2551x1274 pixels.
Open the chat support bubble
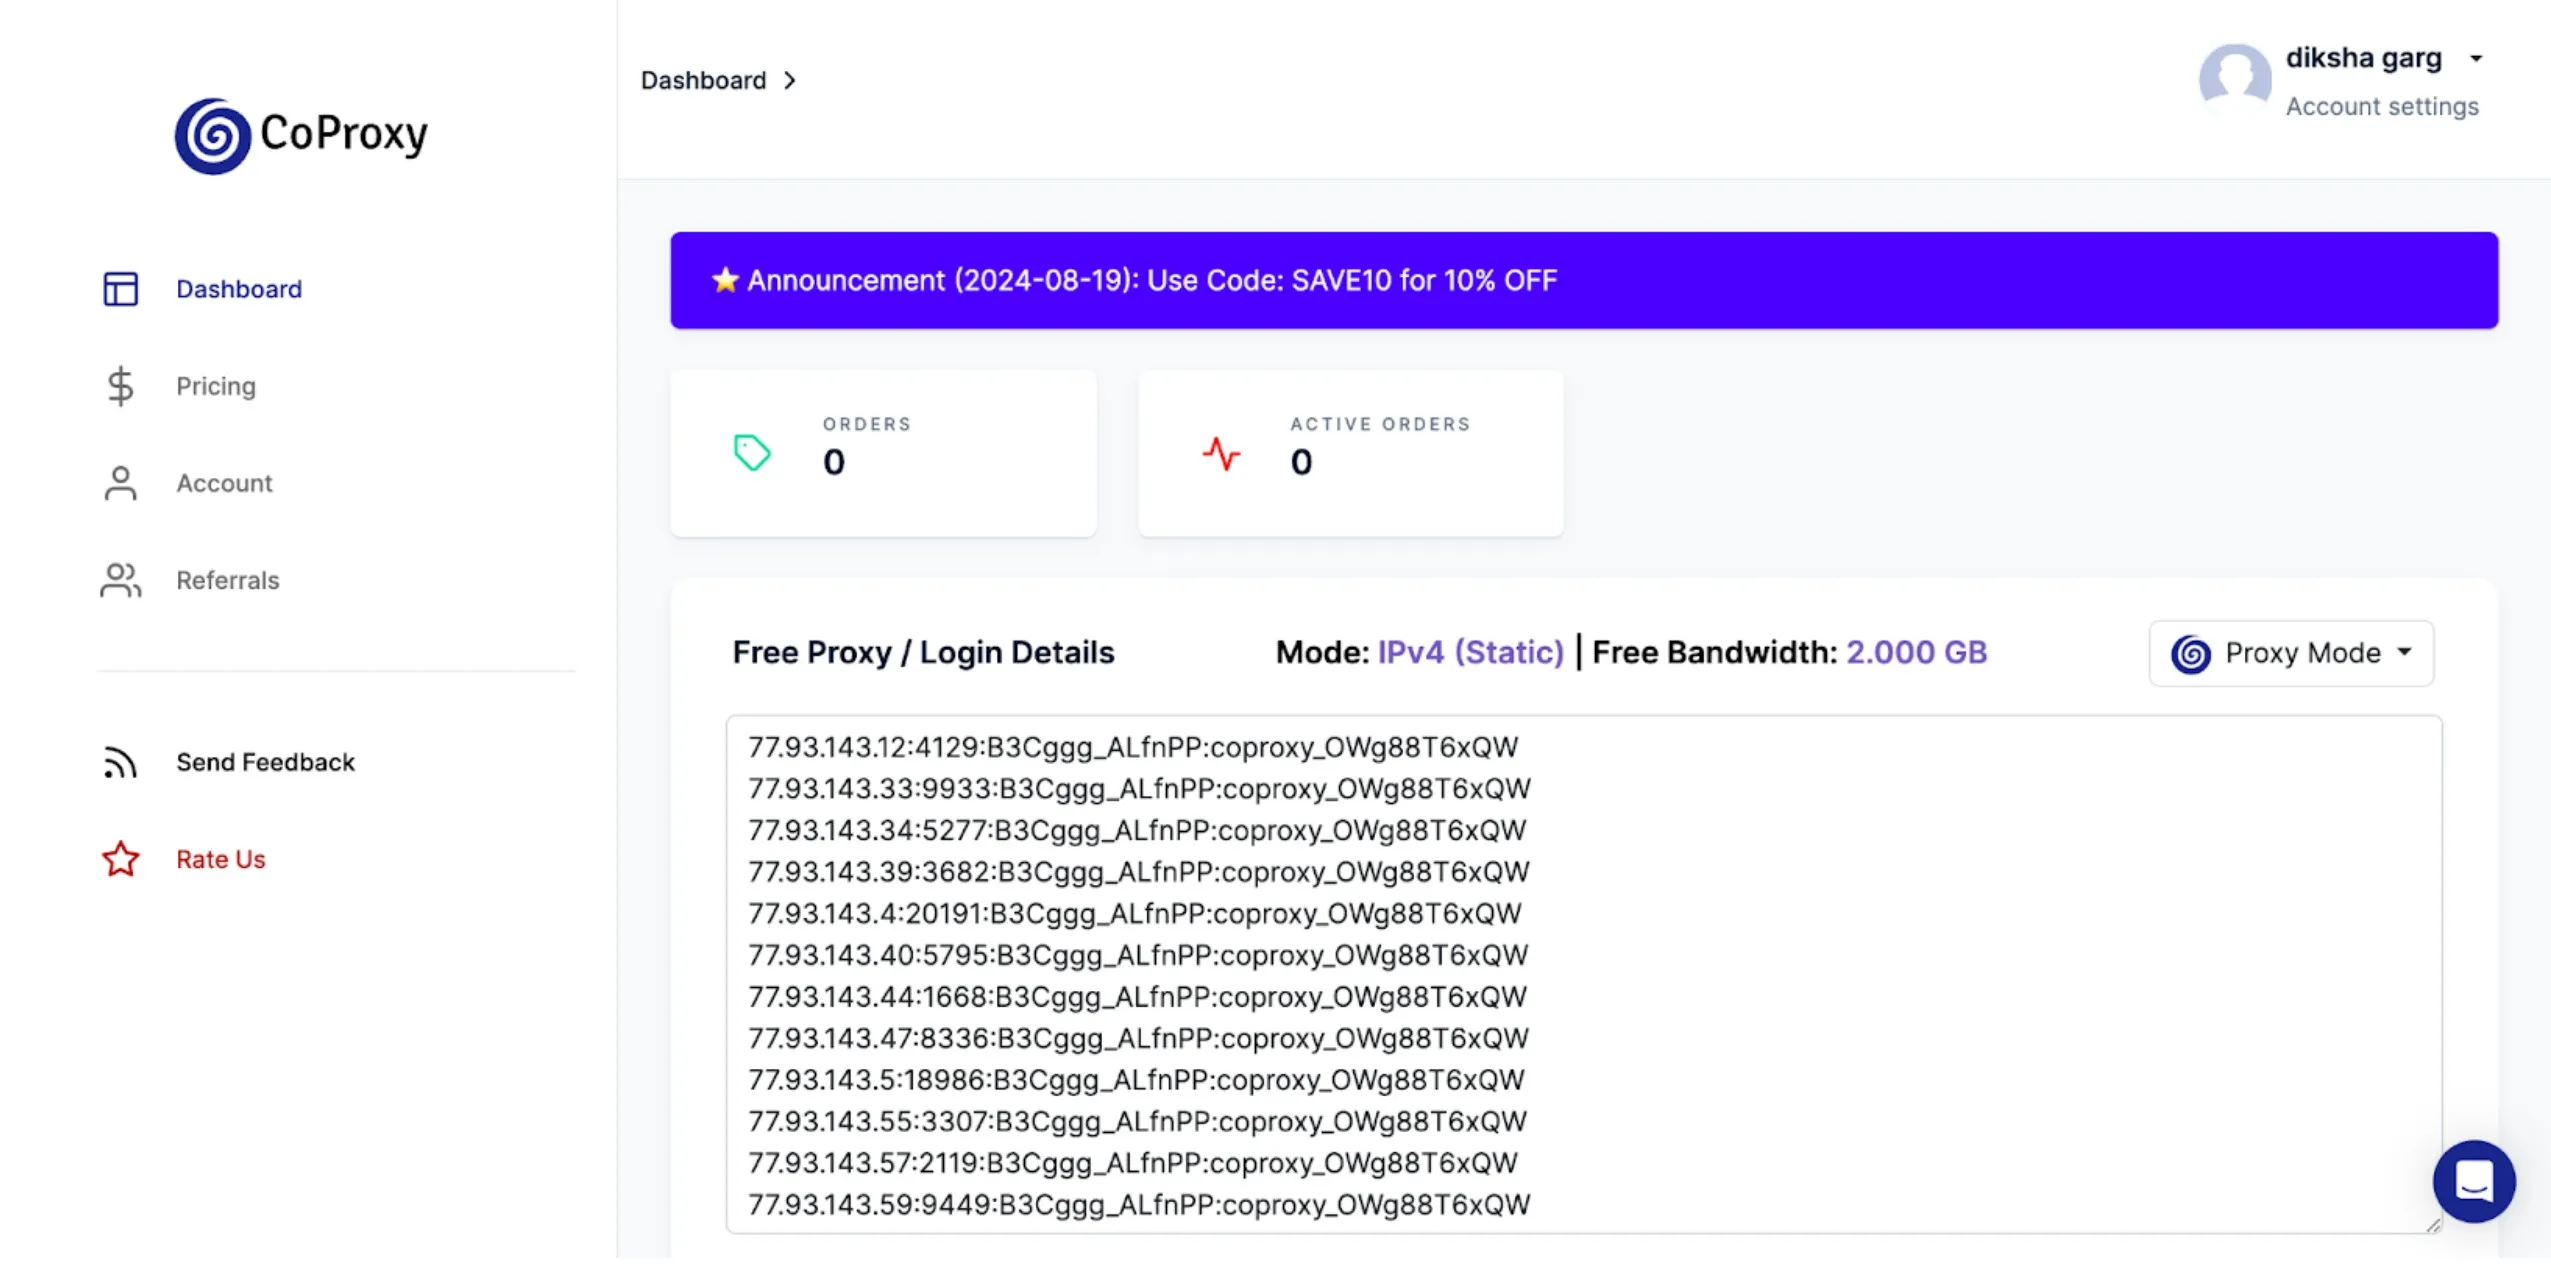(x=2473, y=1181)
